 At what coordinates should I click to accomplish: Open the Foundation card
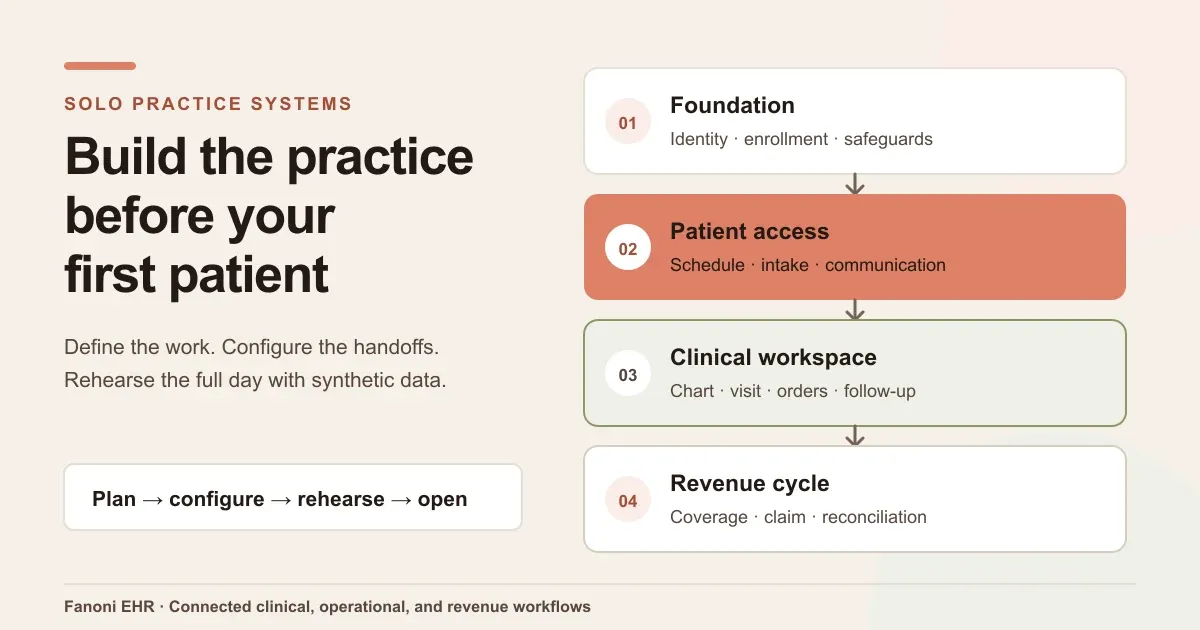[855, 121]
